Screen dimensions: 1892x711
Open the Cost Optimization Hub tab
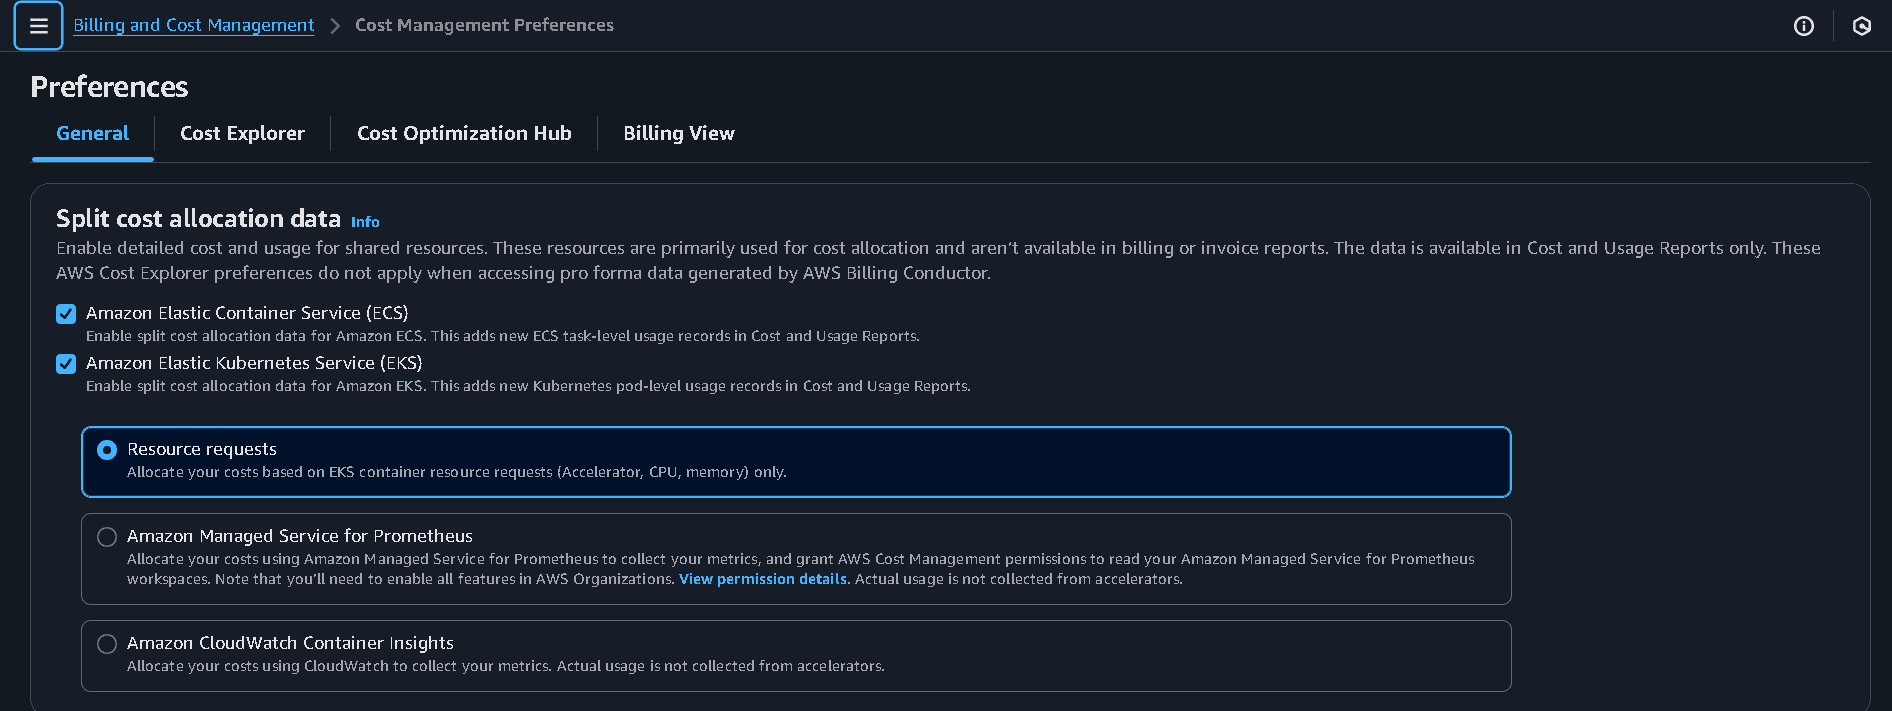[464, 133]
